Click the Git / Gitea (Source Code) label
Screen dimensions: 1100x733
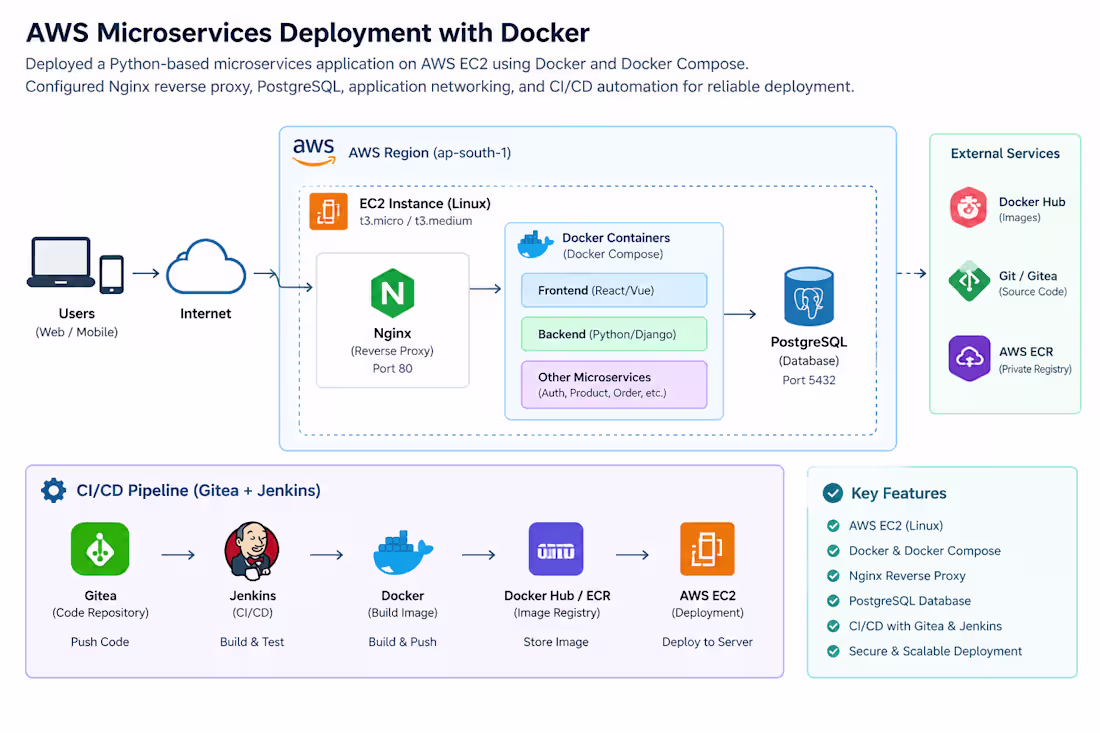point(1033,283)
